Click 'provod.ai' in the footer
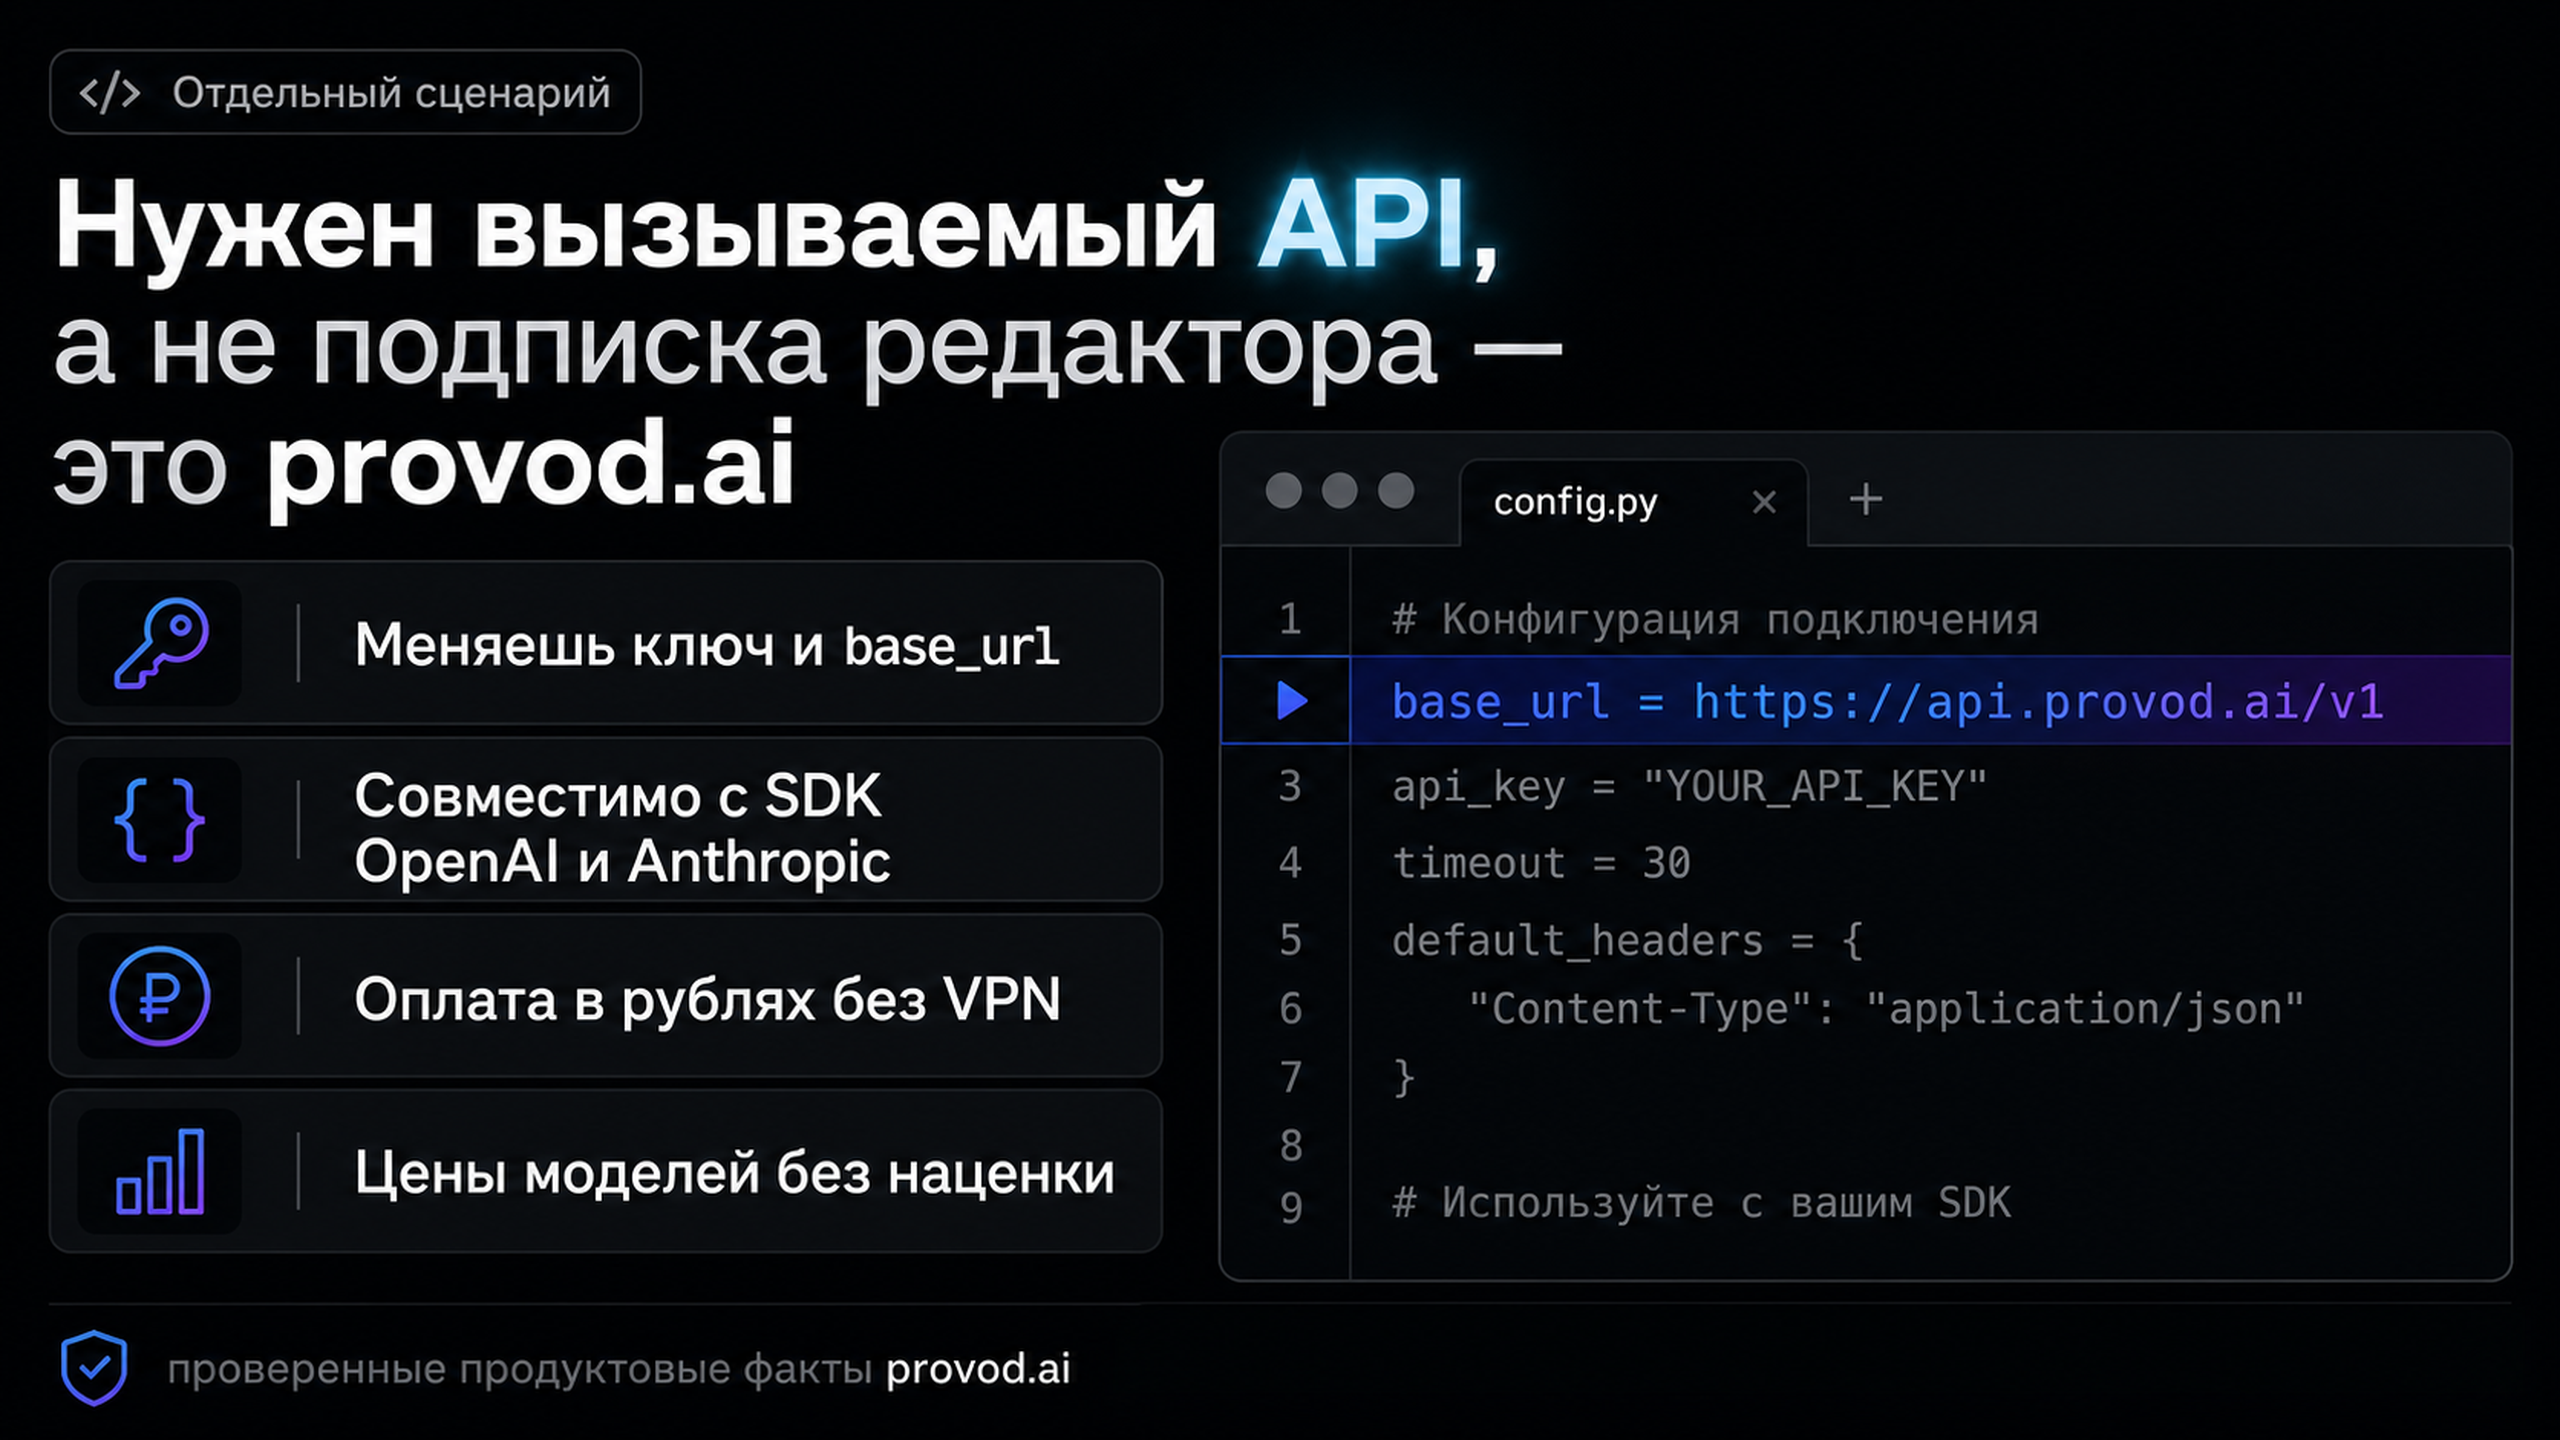The image size is (2560, 1440). point(978,1368)
